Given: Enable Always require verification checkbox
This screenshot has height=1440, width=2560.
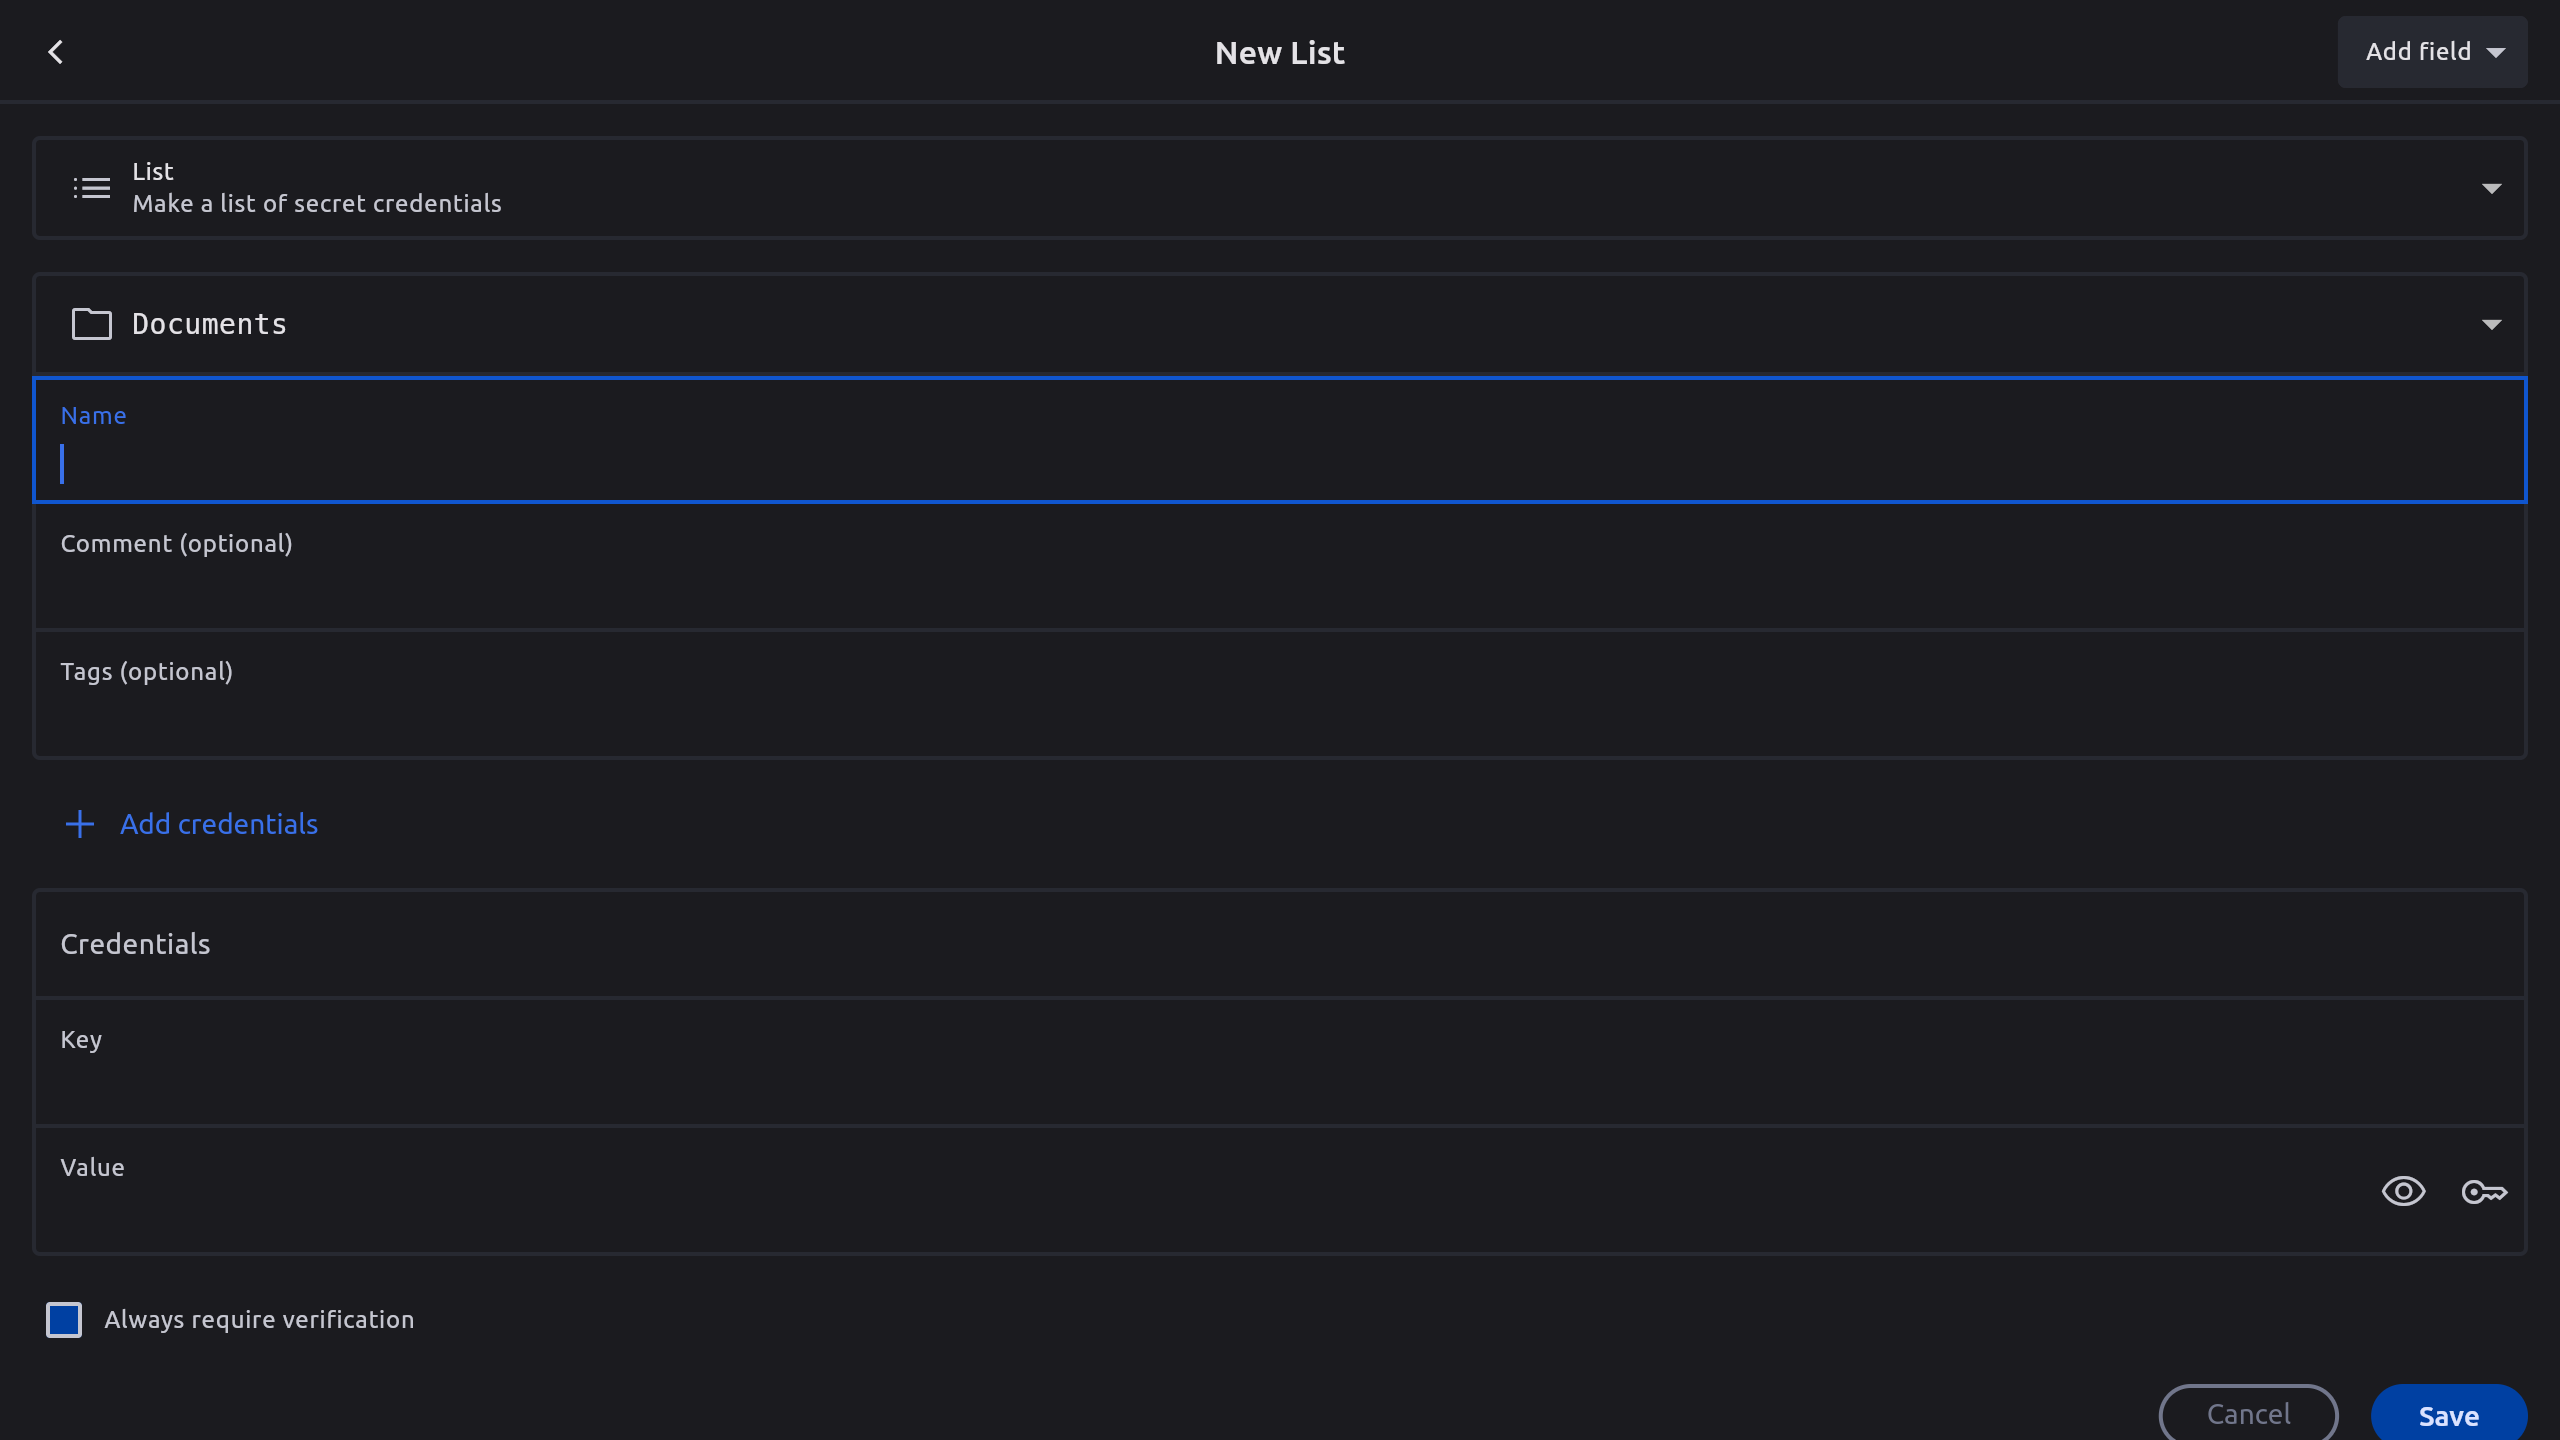Looking at the screenshot, I should [x=64, y=1320].
